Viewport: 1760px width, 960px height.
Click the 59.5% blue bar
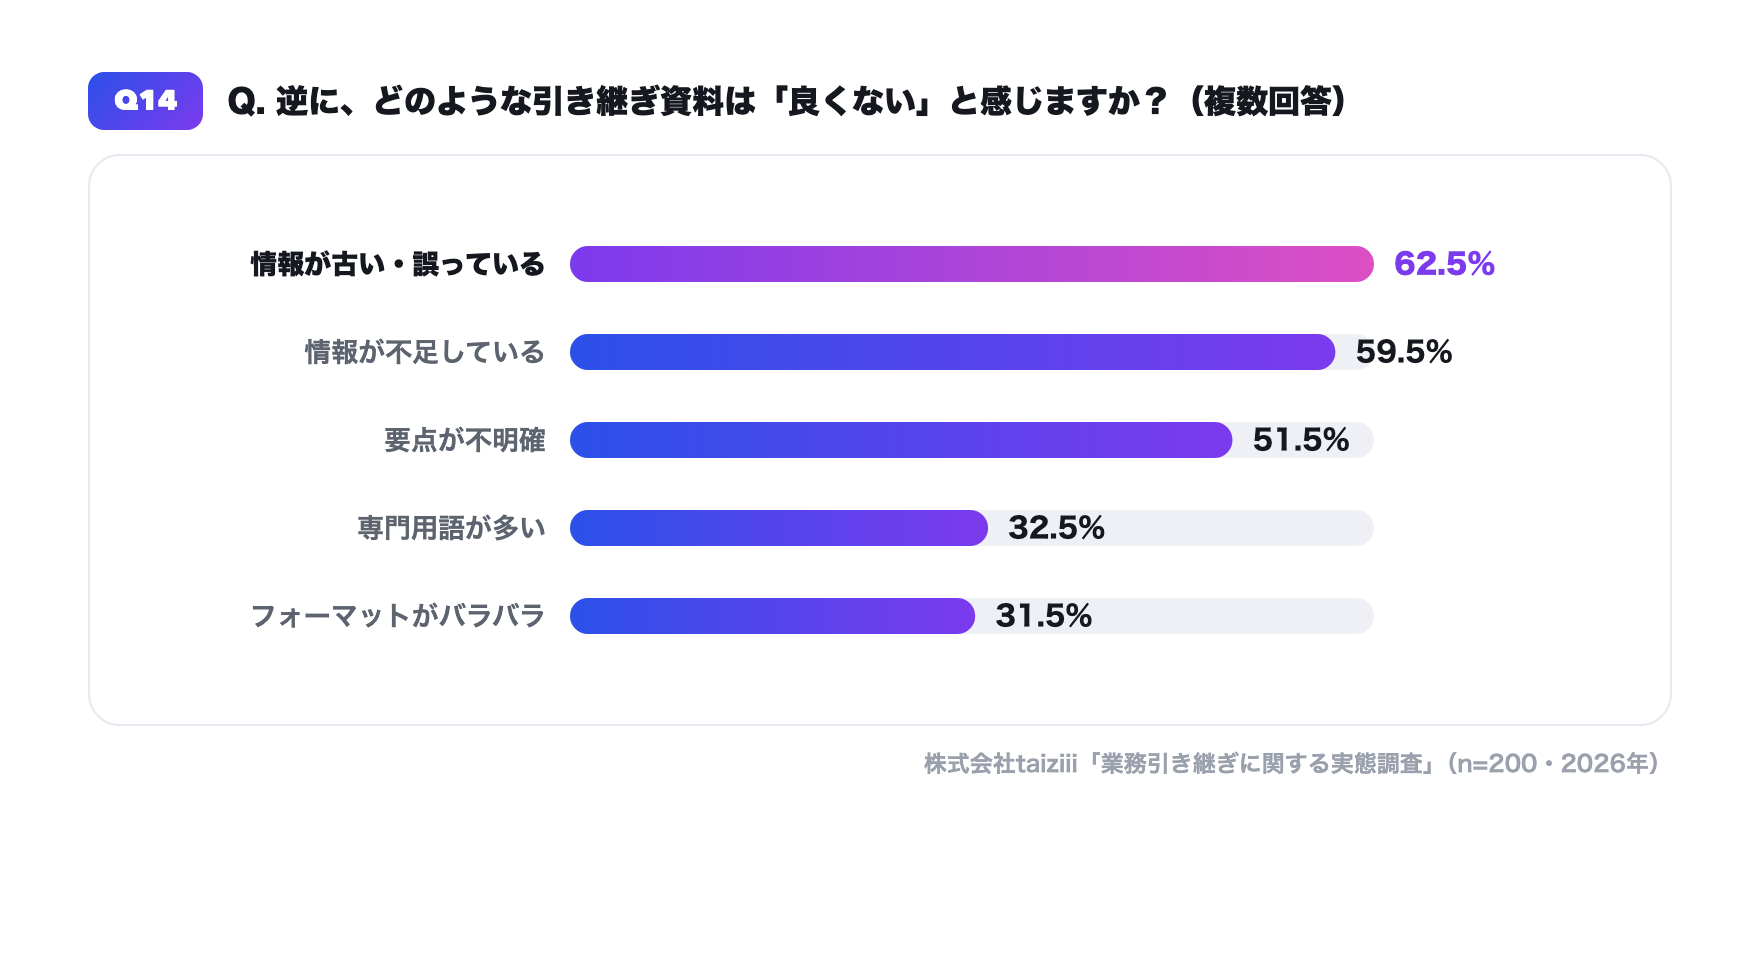coord(953,352)
